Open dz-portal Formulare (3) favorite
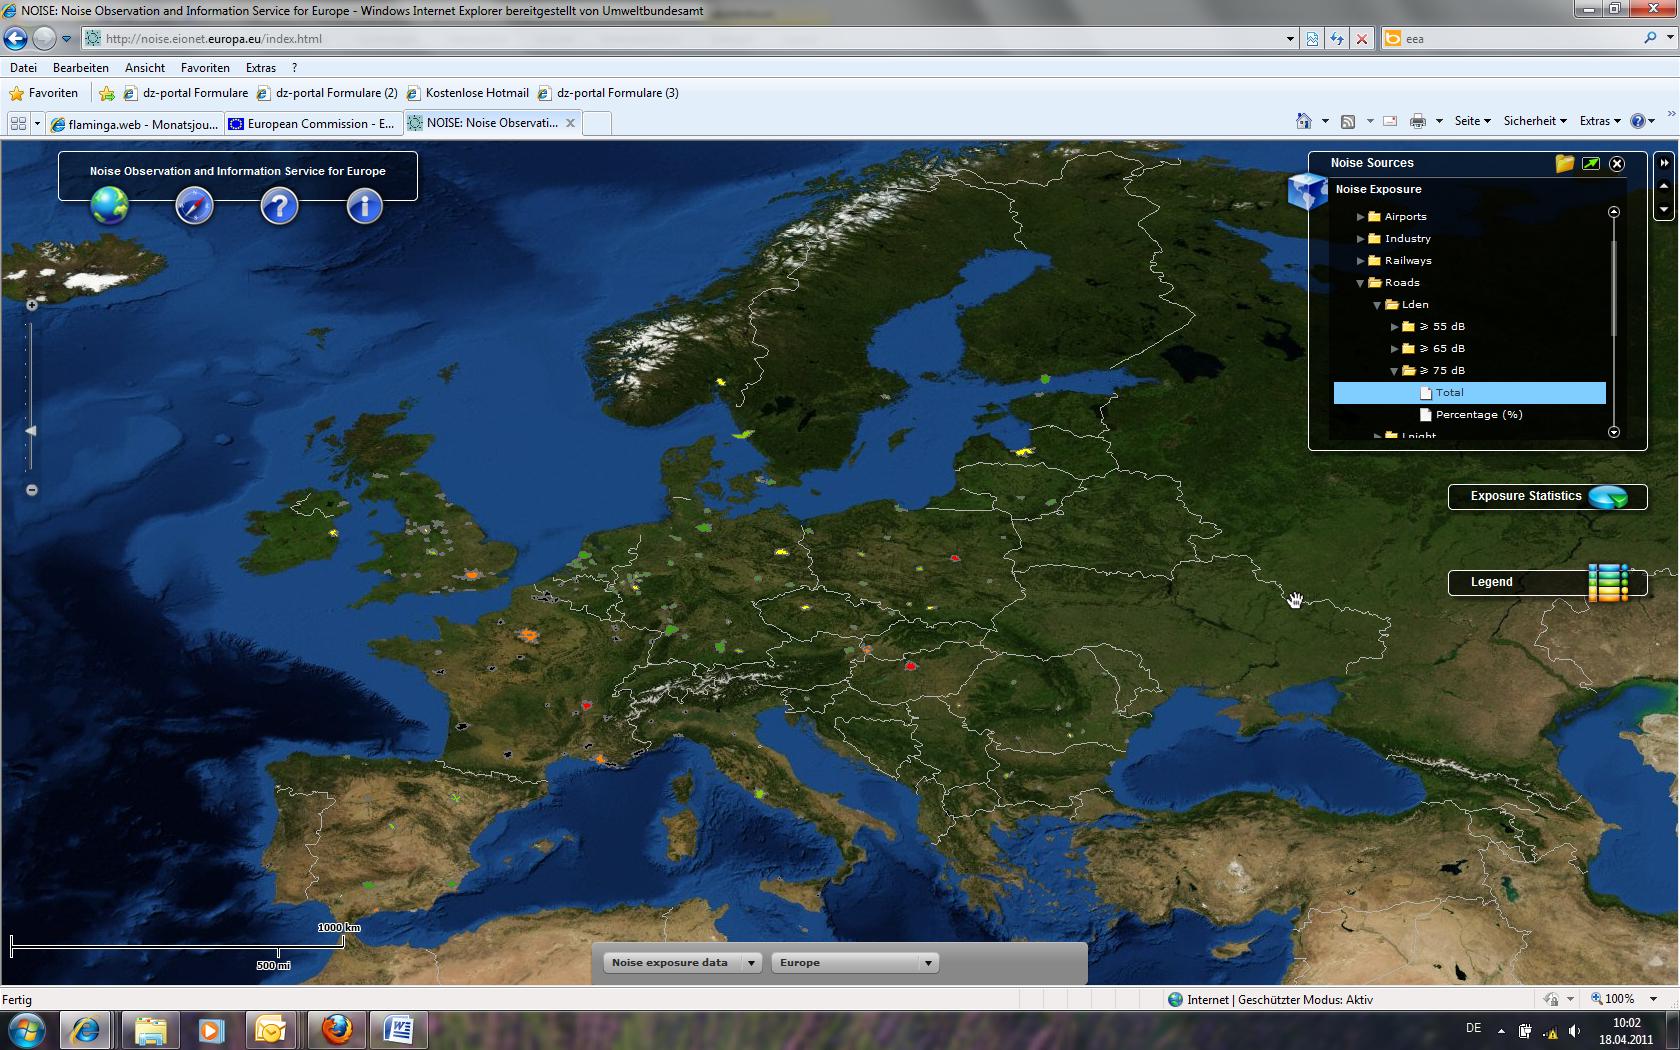Screen dimensions: 1680x1050 (x=608, y=93)
